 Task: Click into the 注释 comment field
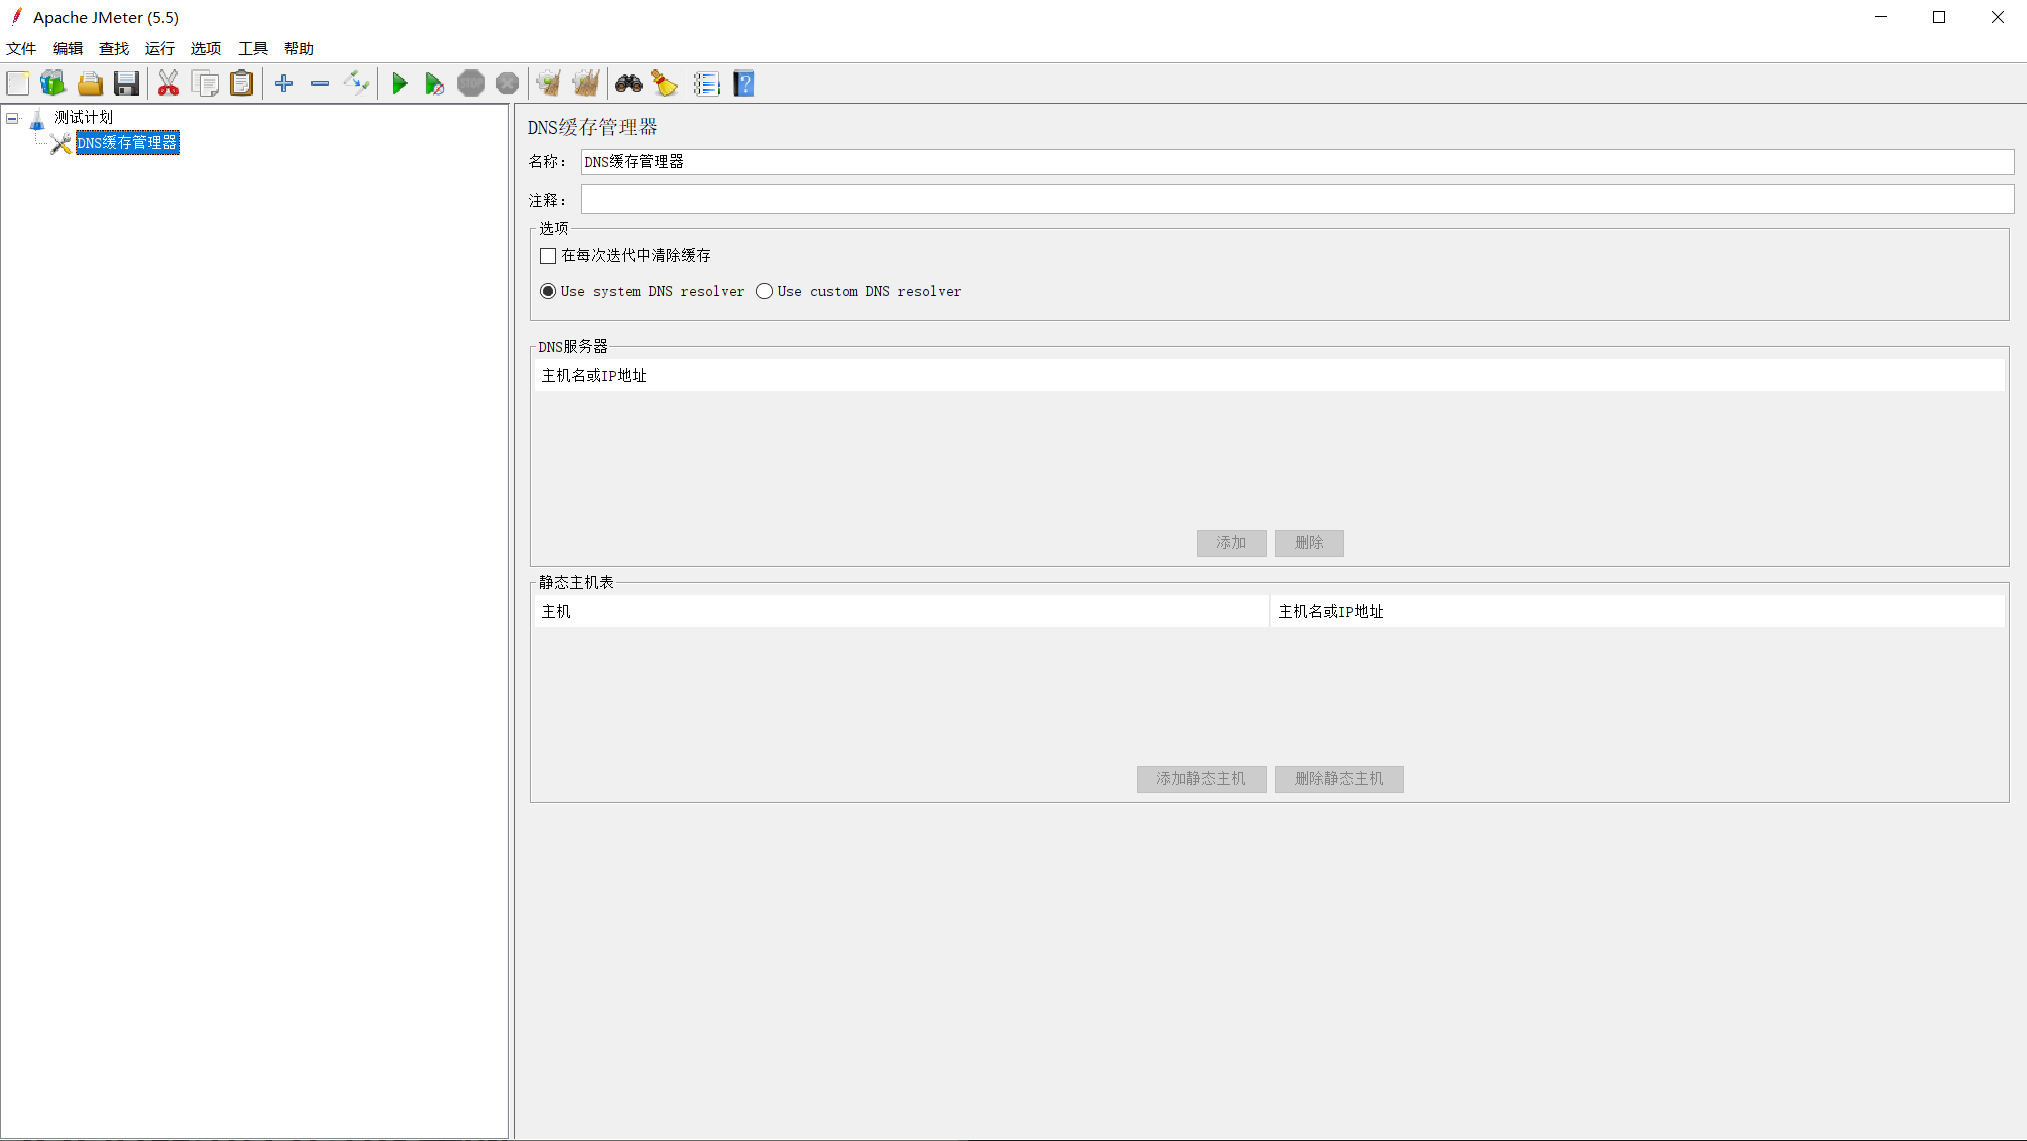click(1296, 200)
